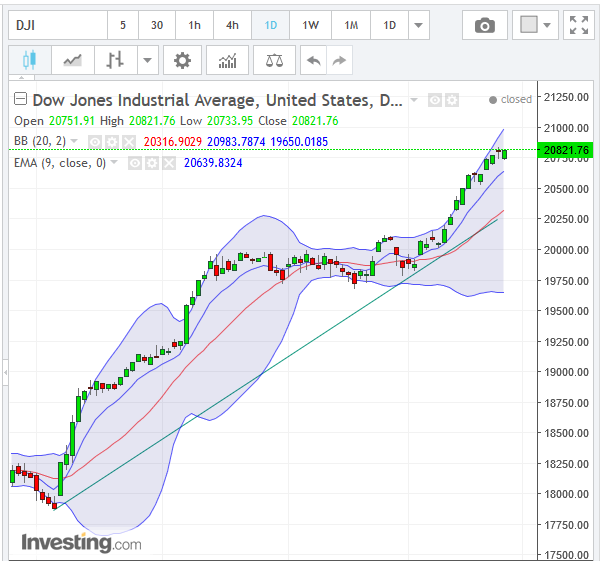Select the 4h interval
The height and width of the screenshot is (561, 603).
pos(232,25)
